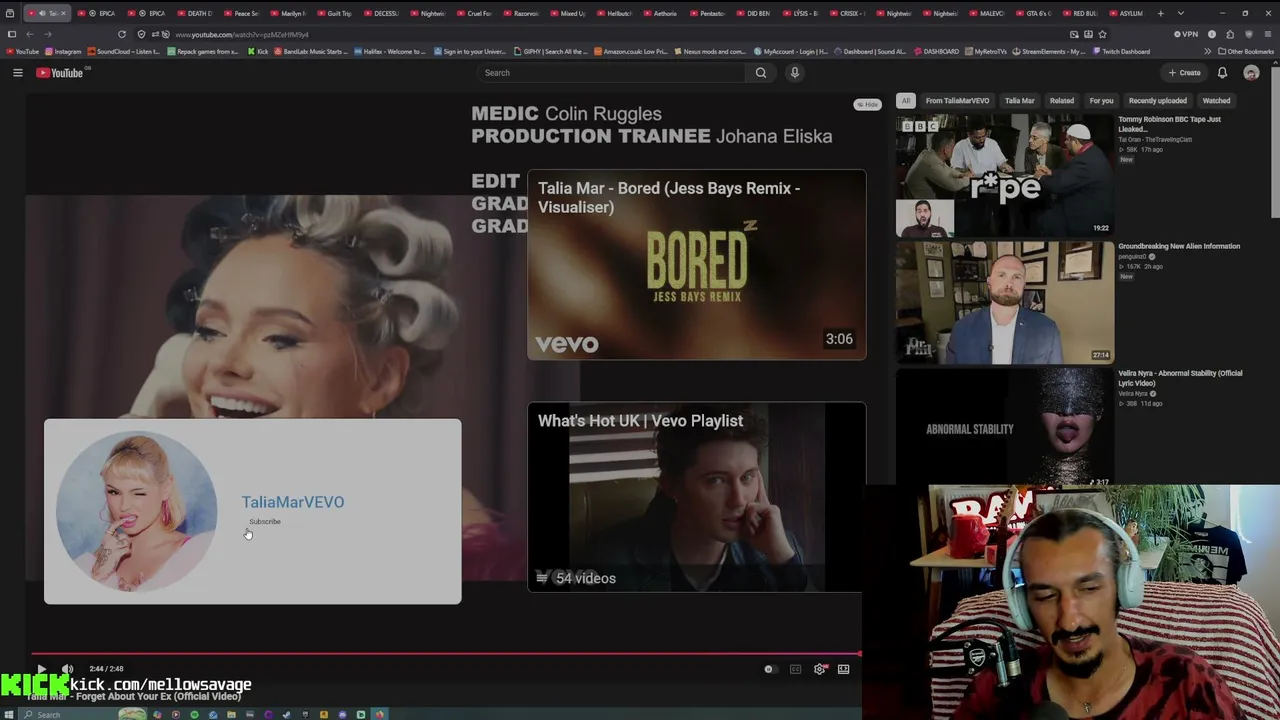
Task: Play the video with the play button
Action: click(x=41, y=669)
